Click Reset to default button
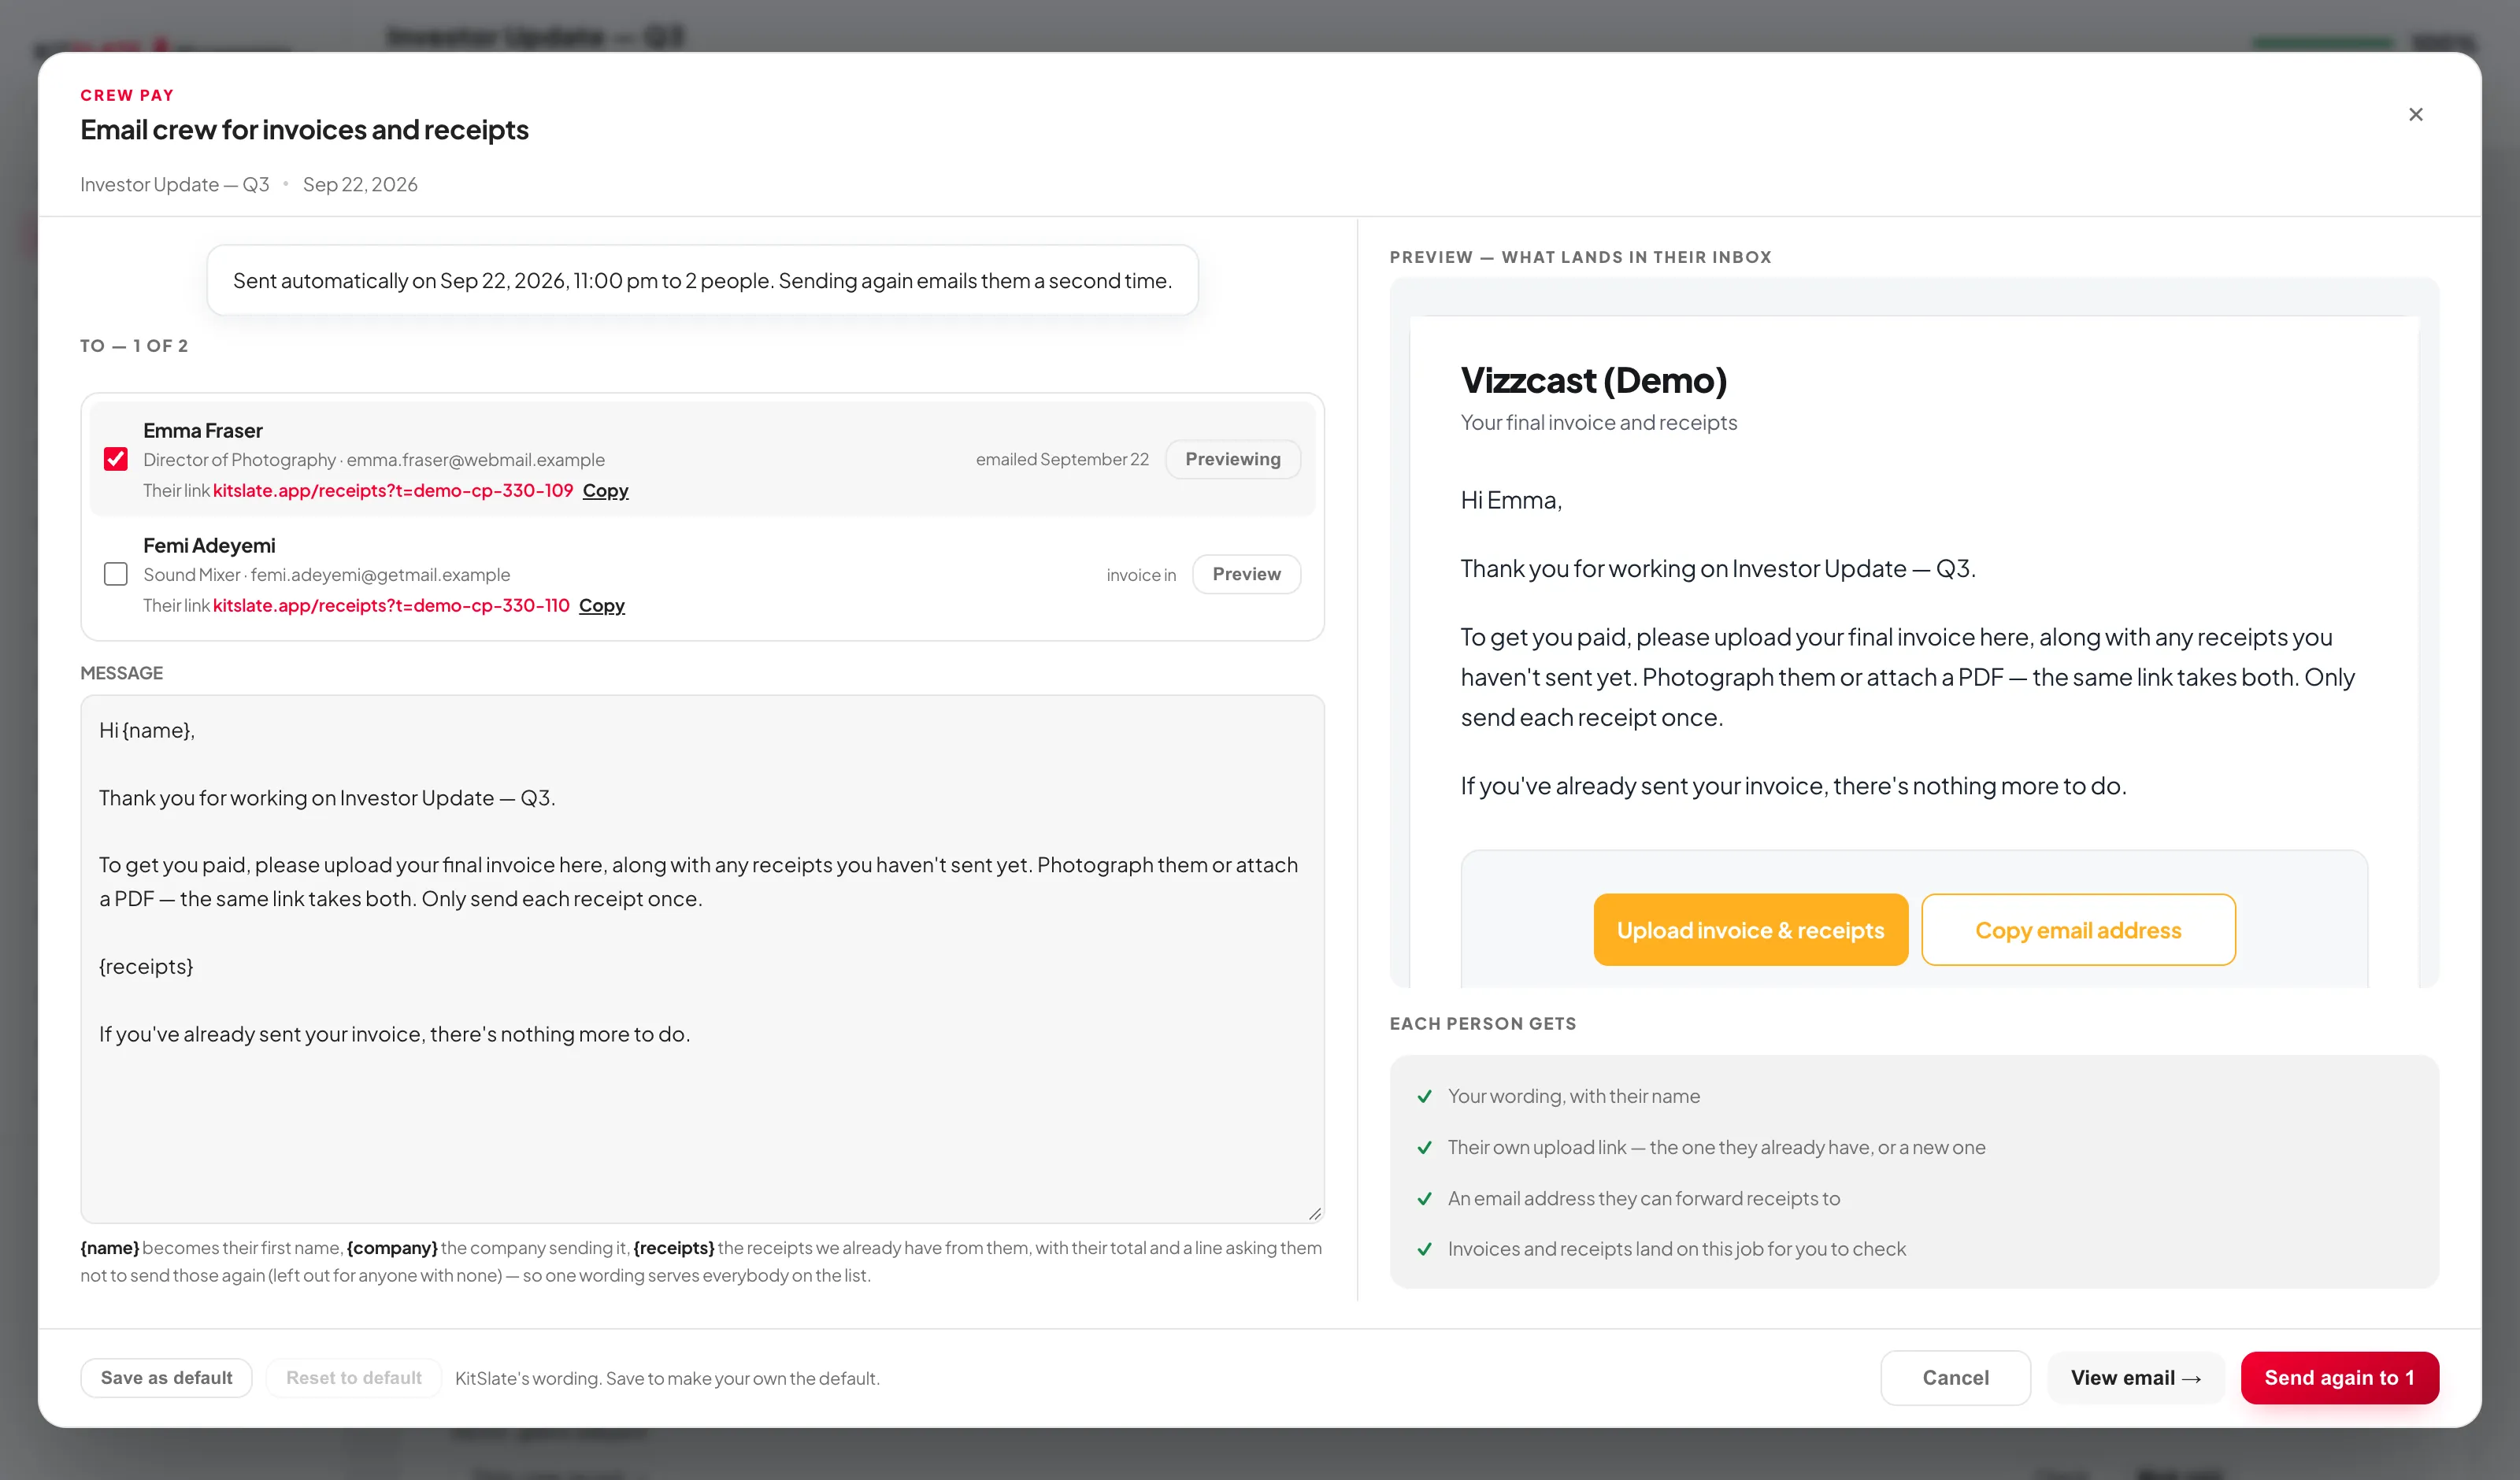The image size is (2520, 1480). pyautogui.click(x=354, y=1377)
